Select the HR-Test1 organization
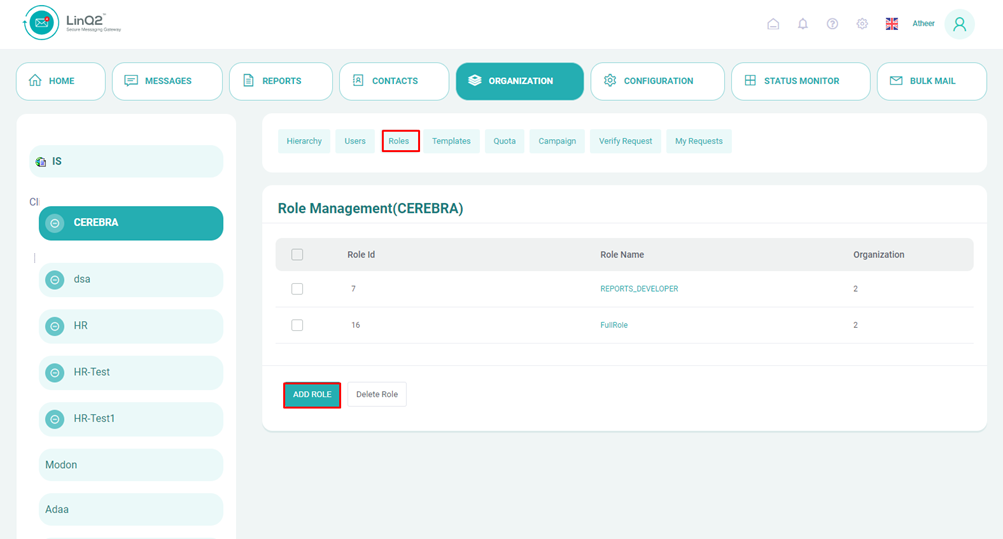This screenshot has width=1003, height=539. 131,419
